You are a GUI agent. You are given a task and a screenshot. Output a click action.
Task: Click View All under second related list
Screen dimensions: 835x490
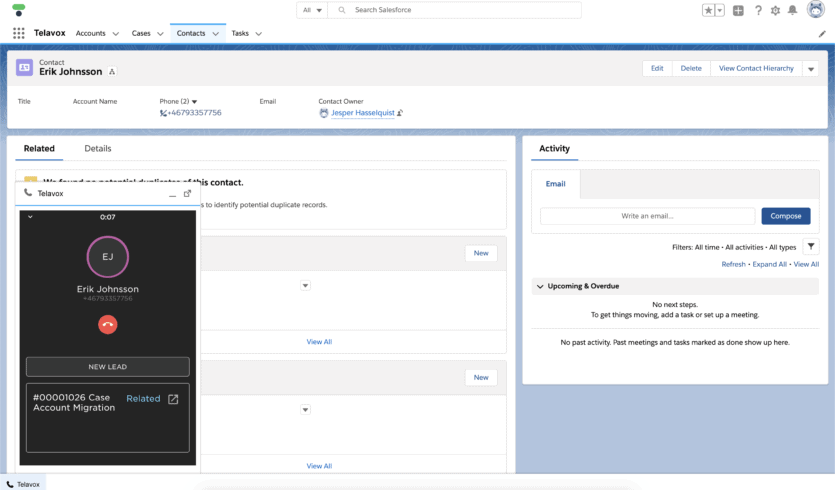click(319, 466)
